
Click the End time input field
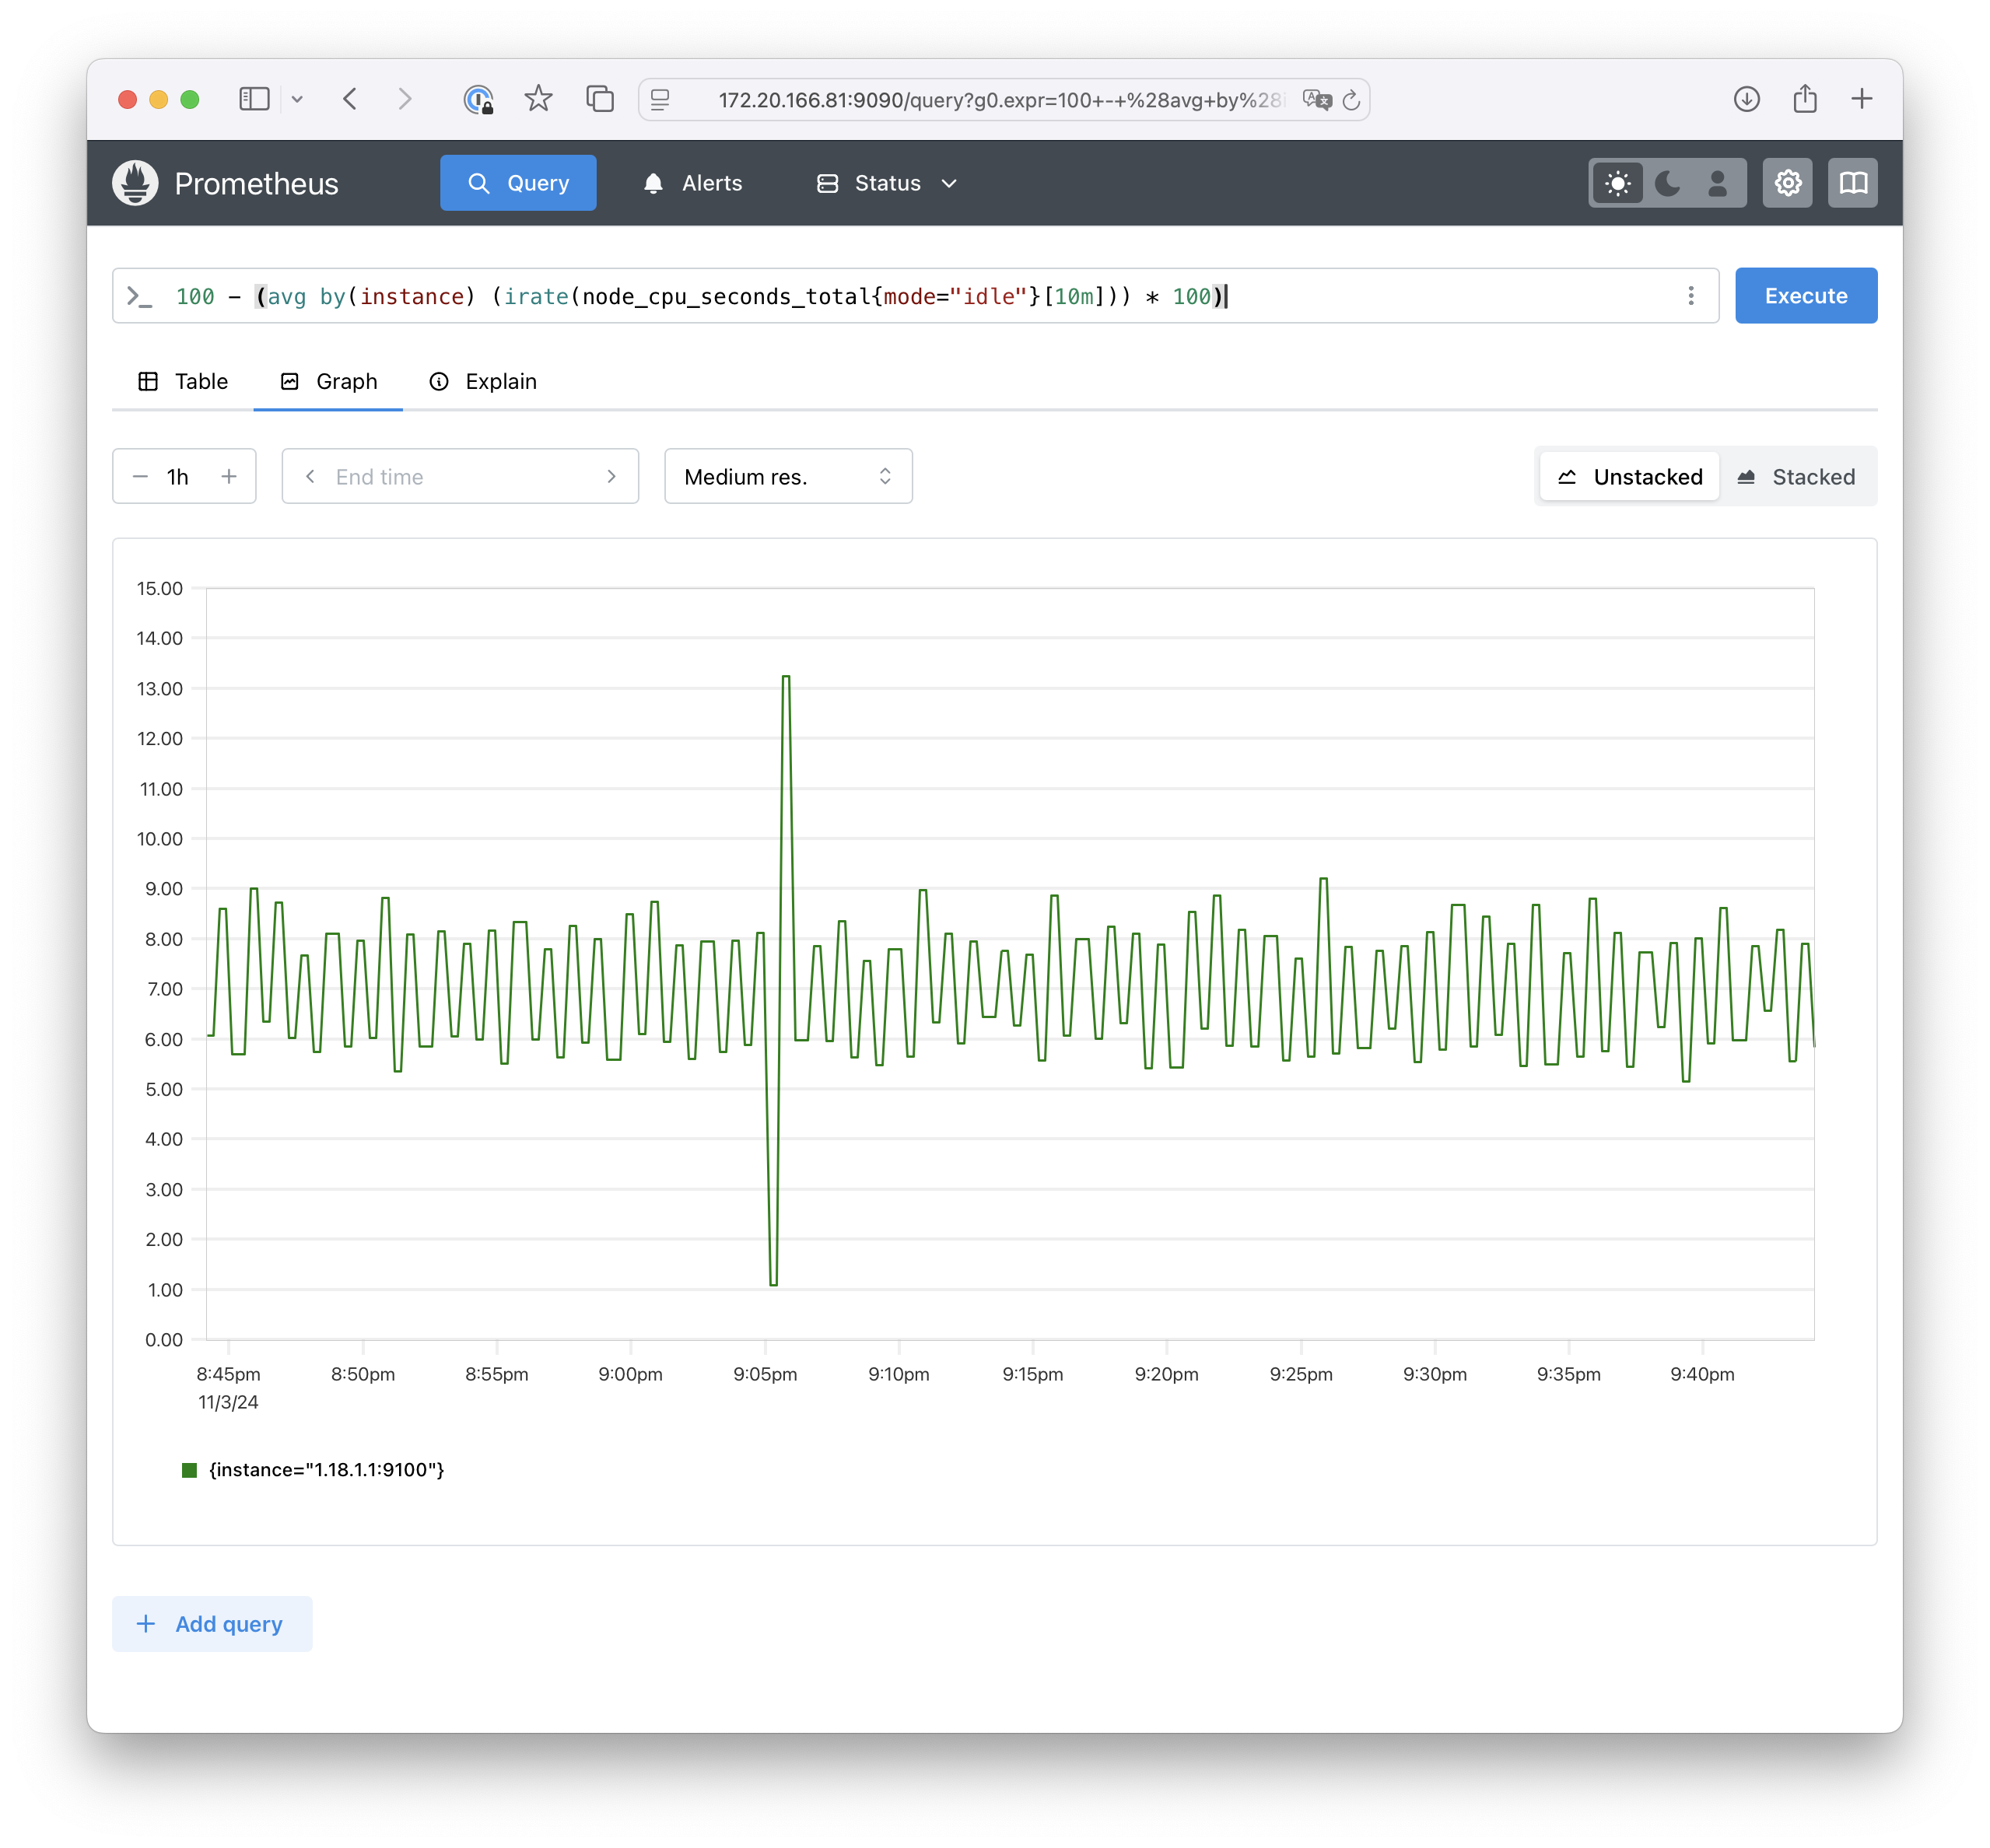tap(460, 477)
